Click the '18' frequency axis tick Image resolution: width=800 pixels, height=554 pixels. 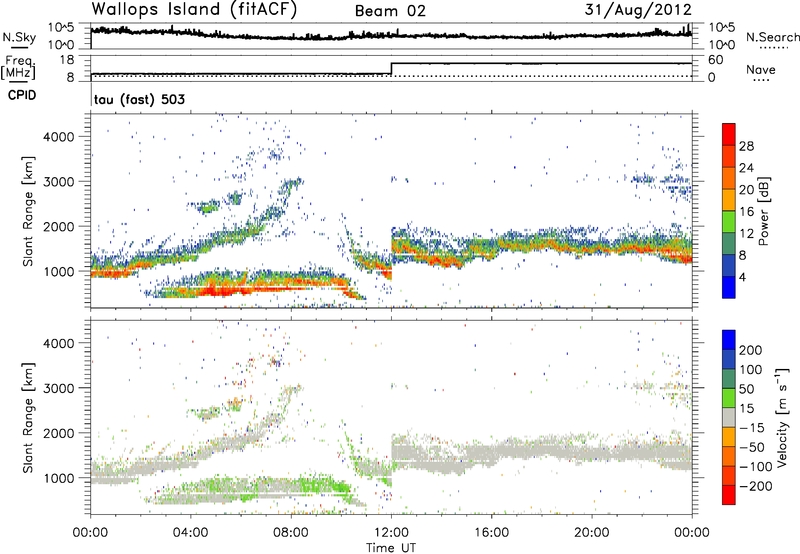pyautogui.click(x=67, y=60)
